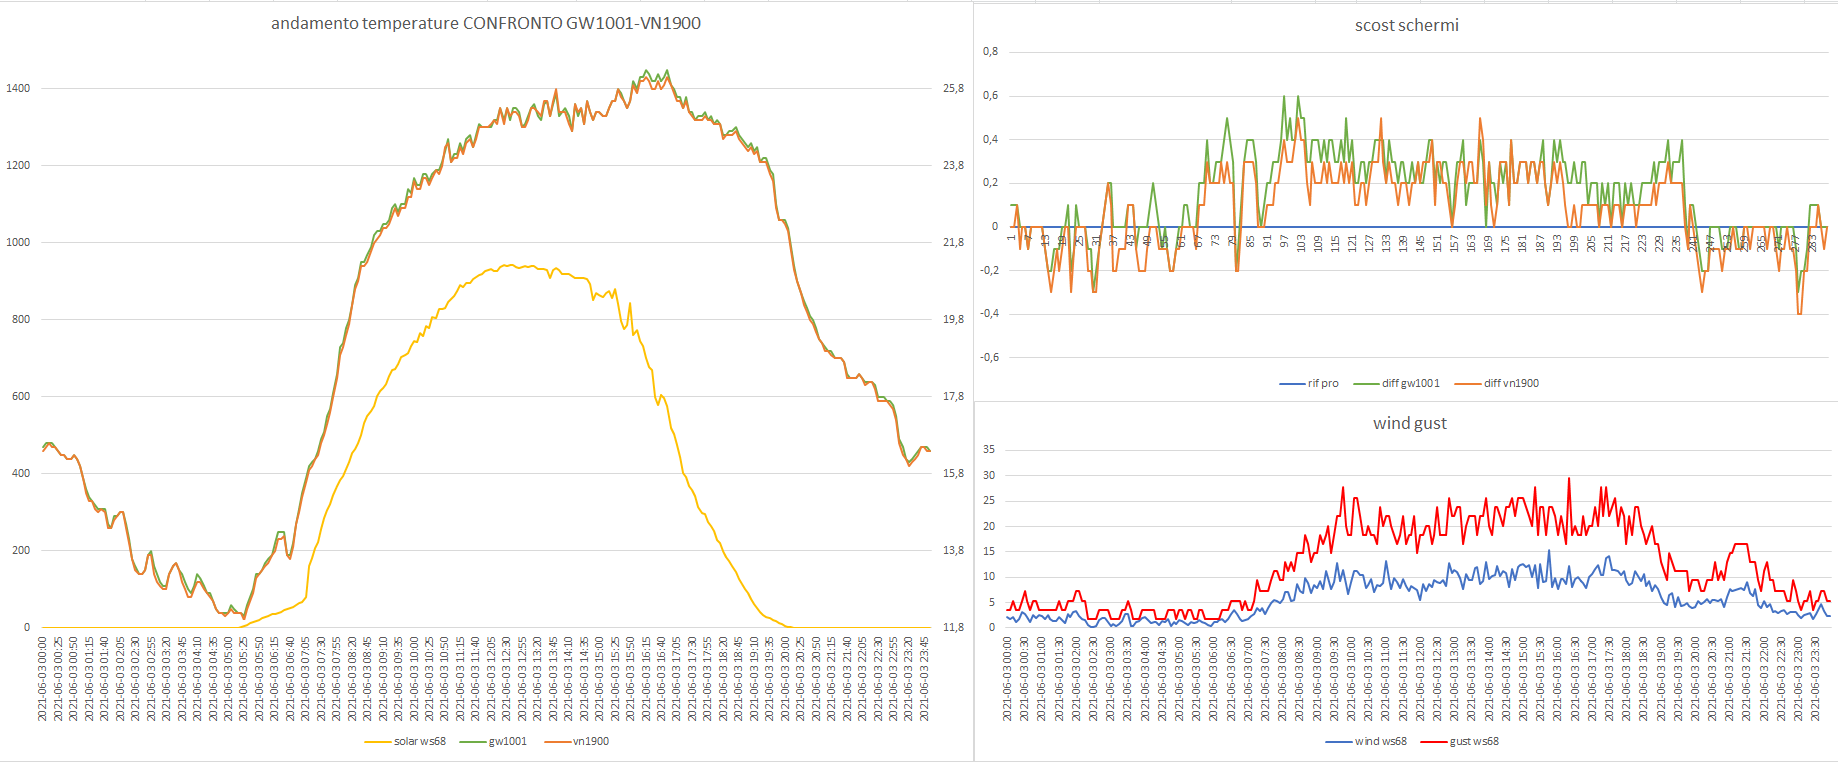
Task: Click the 'scost schermi' chart title
Action: (x=1406, y=25)
